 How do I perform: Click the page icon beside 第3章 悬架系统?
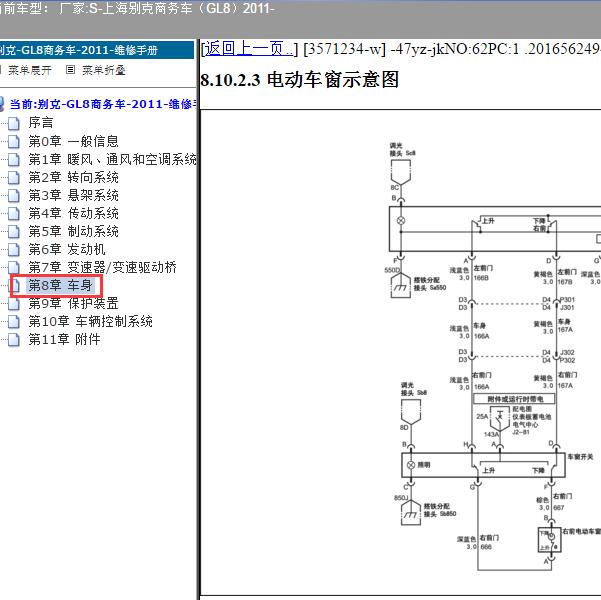click(x=14, y=196)
